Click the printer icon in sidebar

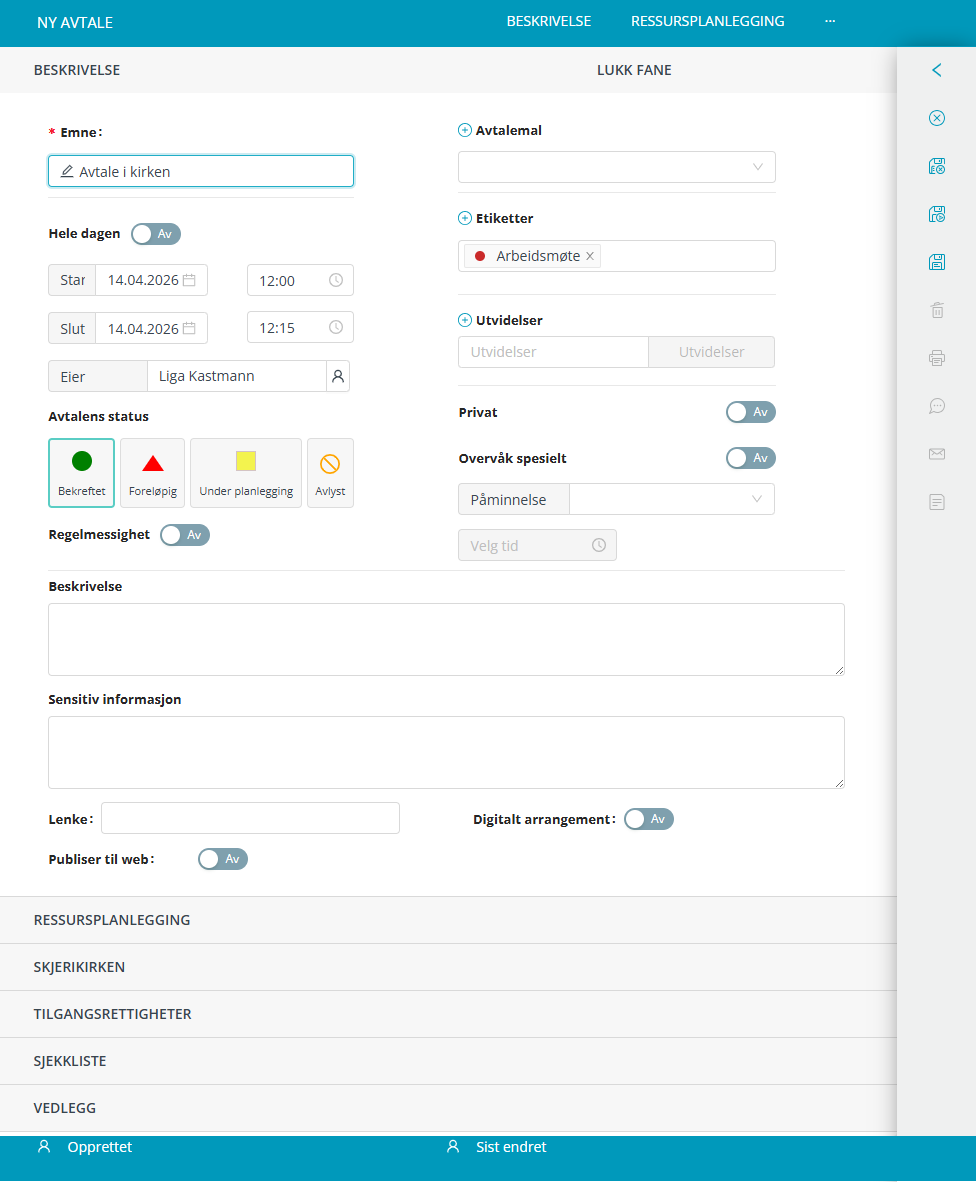pos(937,358)
